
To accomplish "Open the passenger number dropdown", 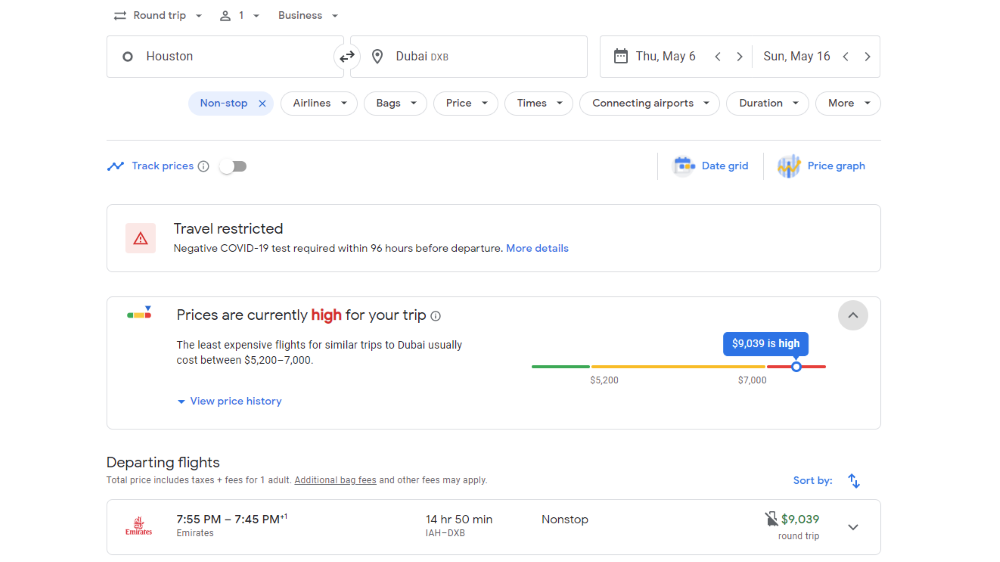I will (x=240, y=16).
